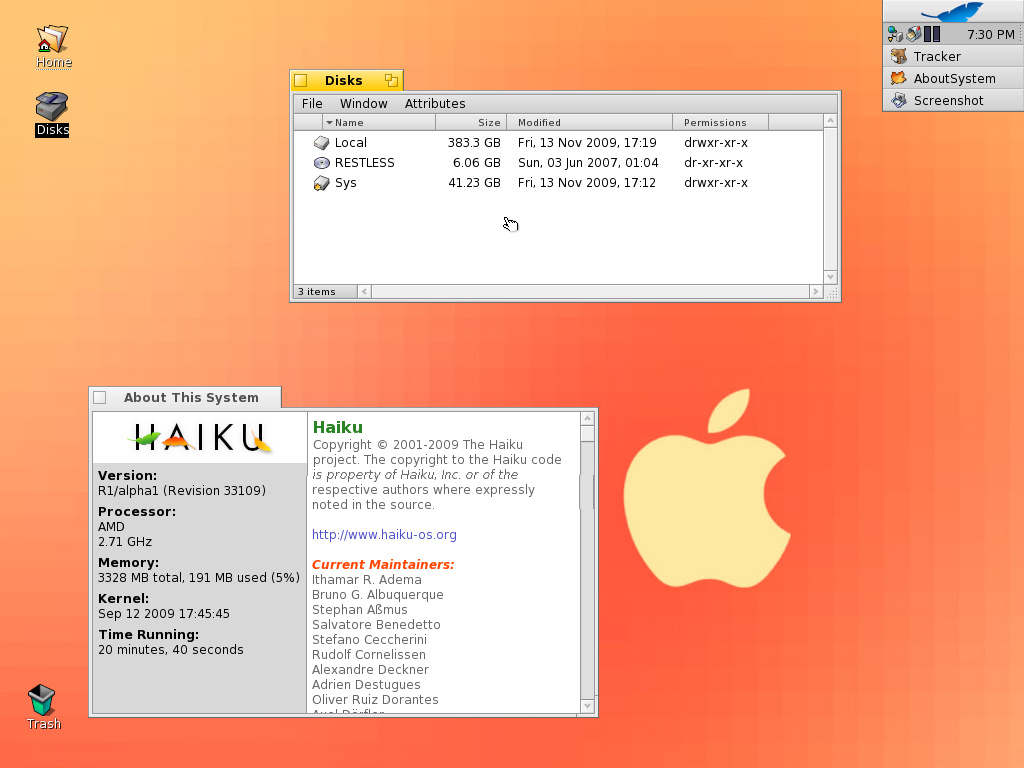The width and height of the screenshot is (1024, 768).
Task: Click the Sys volume icon
Action: (321, 183)
